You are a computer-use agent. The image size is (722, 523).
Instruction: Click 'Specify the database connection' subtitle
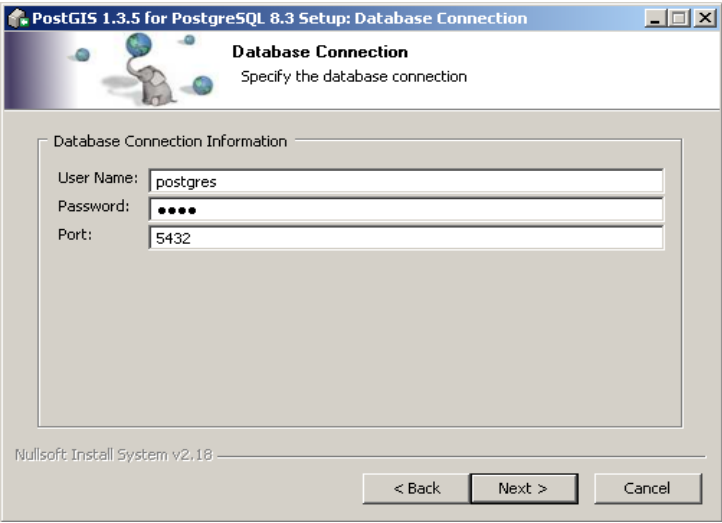click(x=354, y=76)
